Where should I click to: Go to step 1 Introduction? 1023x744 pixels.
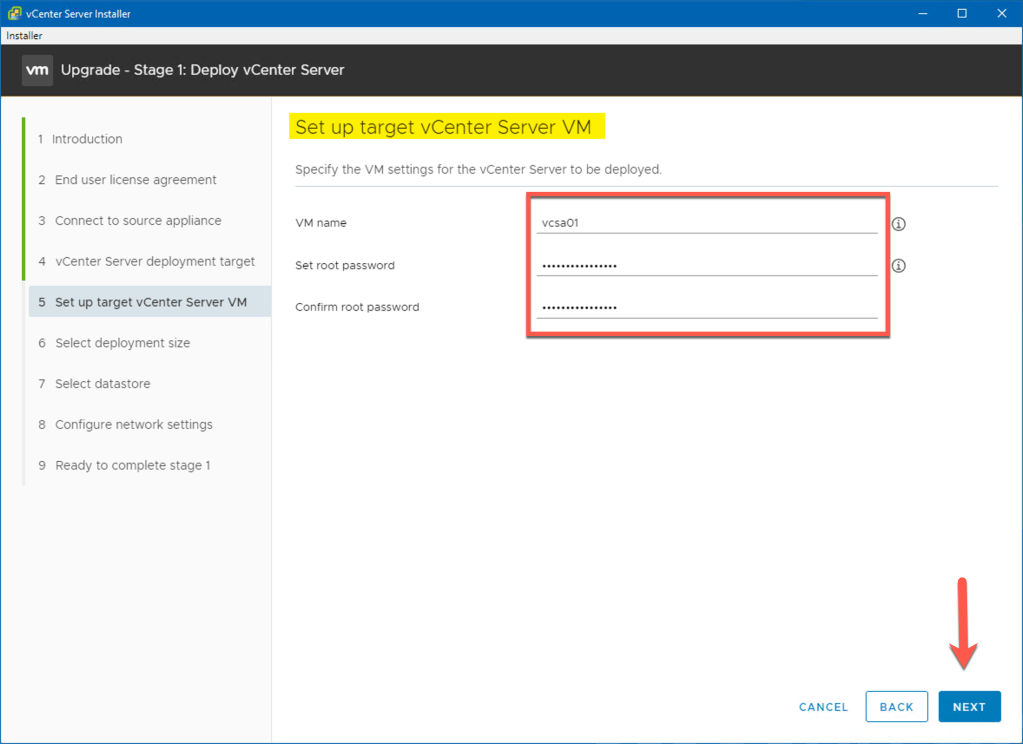point(87,139)
